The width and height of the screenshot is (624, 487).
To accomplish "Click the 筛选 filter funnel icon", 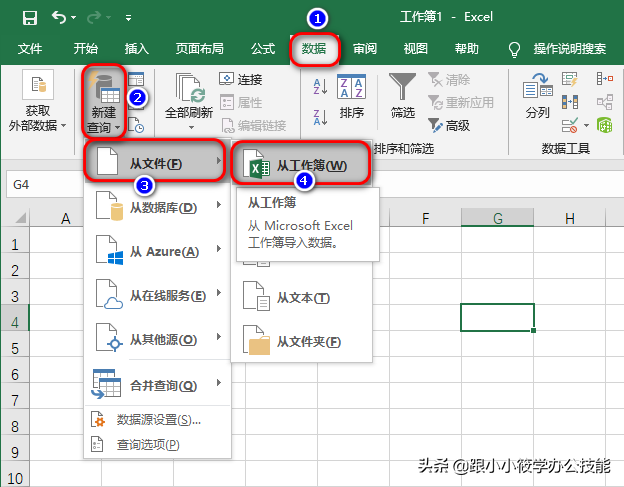I will point(402,96).
